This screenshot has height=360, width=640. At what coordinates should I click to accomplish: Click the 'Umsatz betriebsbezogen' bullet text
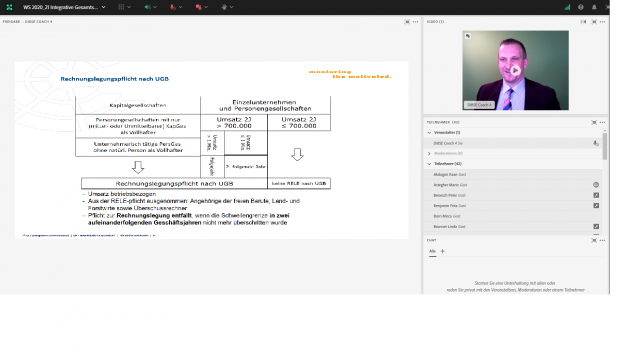(122, 194)
